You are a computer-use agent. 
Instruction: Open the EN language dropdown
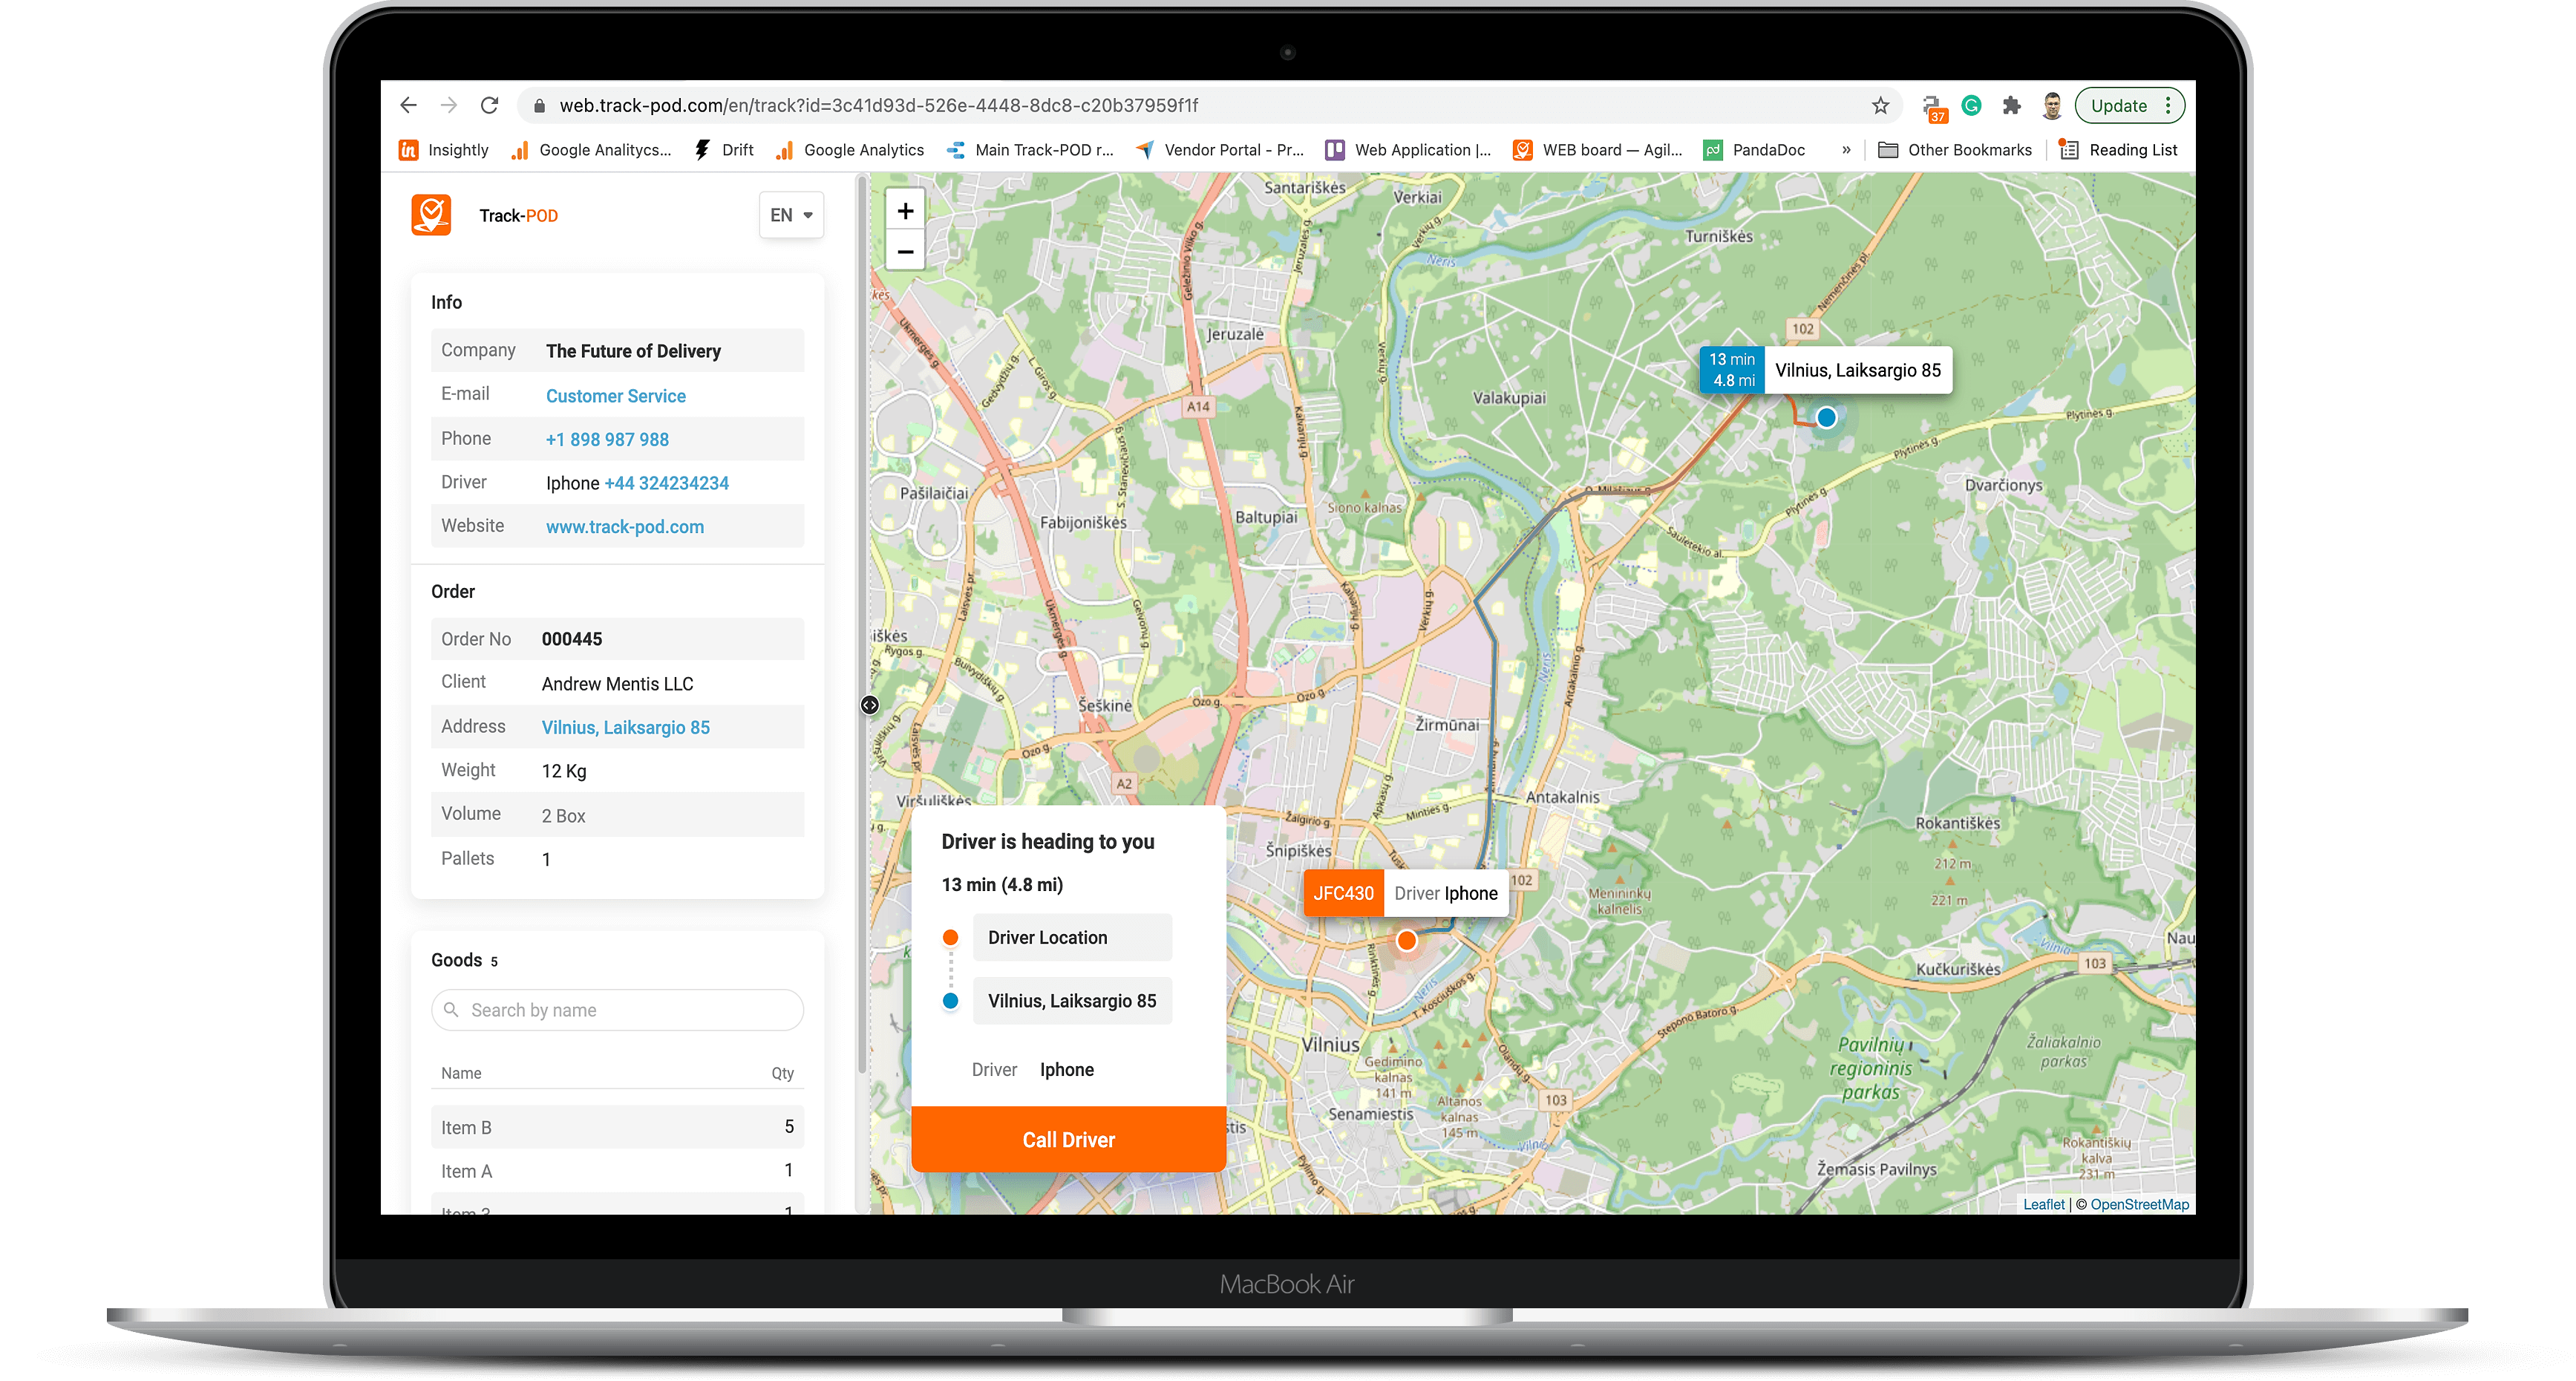[791, 215]
